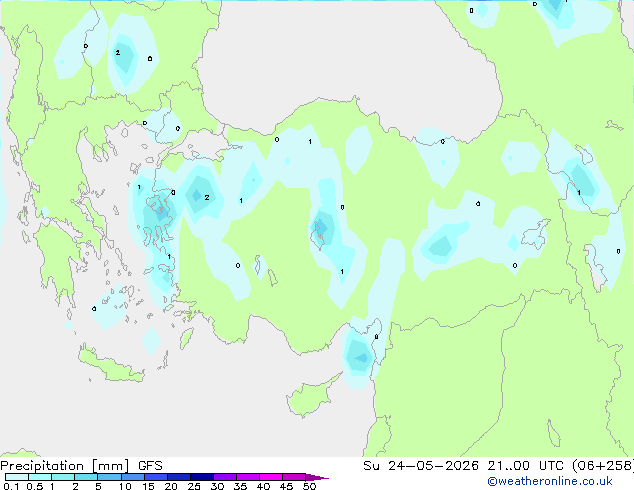Select the legend label 50
Viewport: 634px width, 490px height.
pos(309,486)
